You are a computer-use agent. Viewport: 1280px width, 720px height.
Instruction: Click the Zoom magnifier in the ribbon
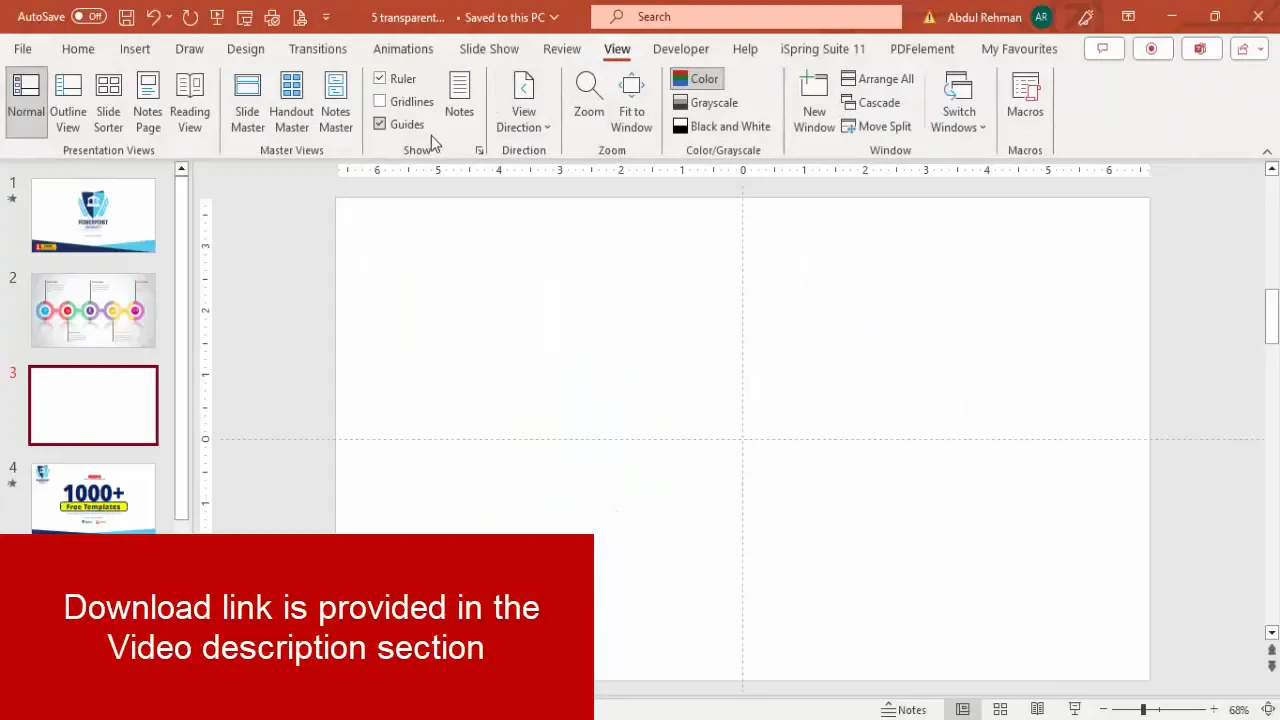coord(588,95)
